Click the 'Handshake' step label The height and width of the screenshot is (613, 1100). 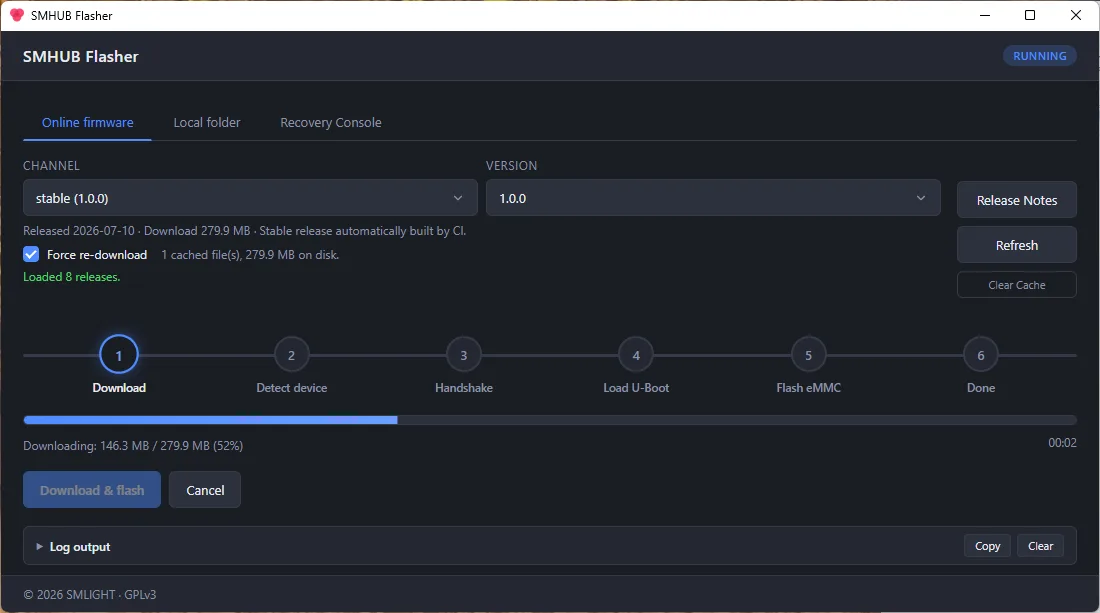464,388
